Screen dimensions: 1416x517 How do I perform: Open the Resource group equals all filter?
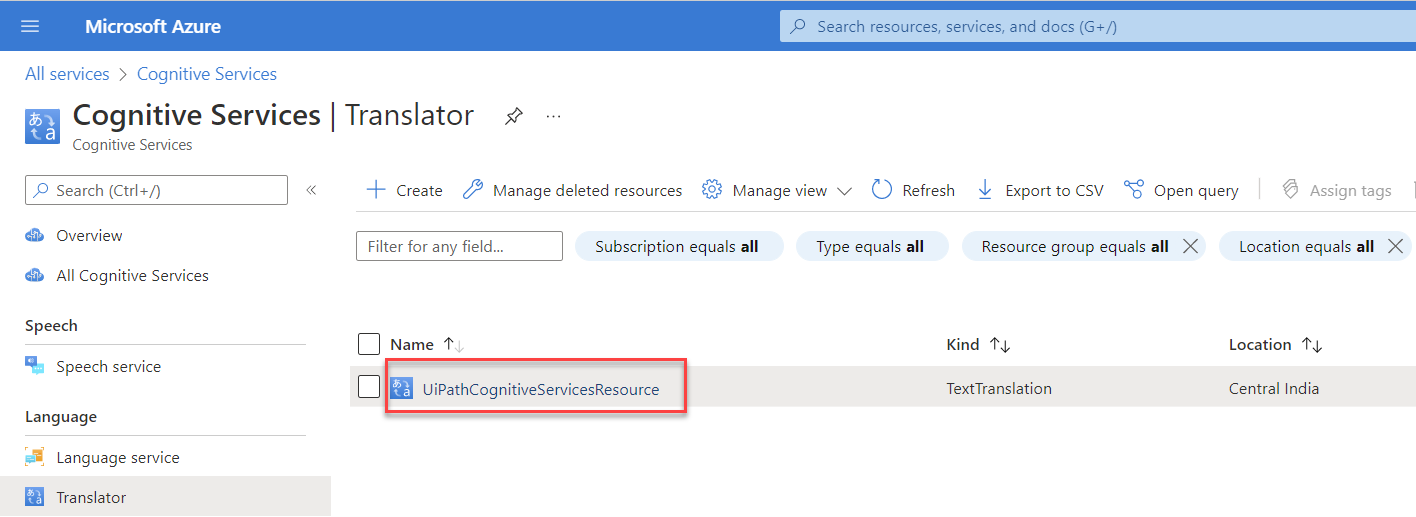click(1075, 246)
